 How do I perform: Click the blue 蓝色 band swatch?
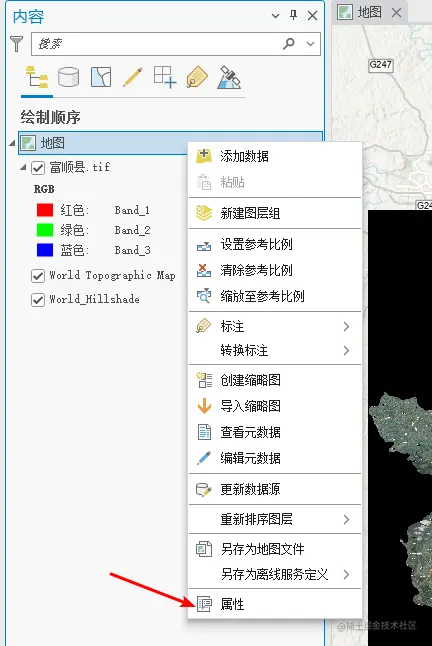45,250
